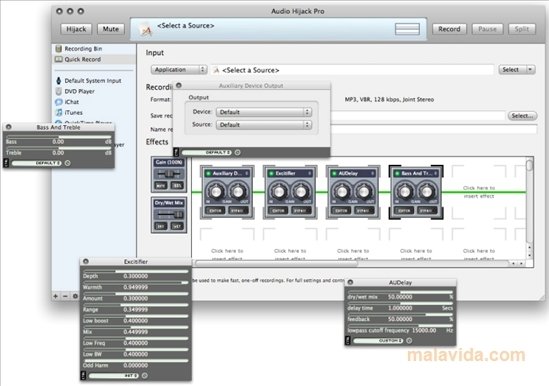
Task: Click the Record button
Action: [x=449, y=29]
